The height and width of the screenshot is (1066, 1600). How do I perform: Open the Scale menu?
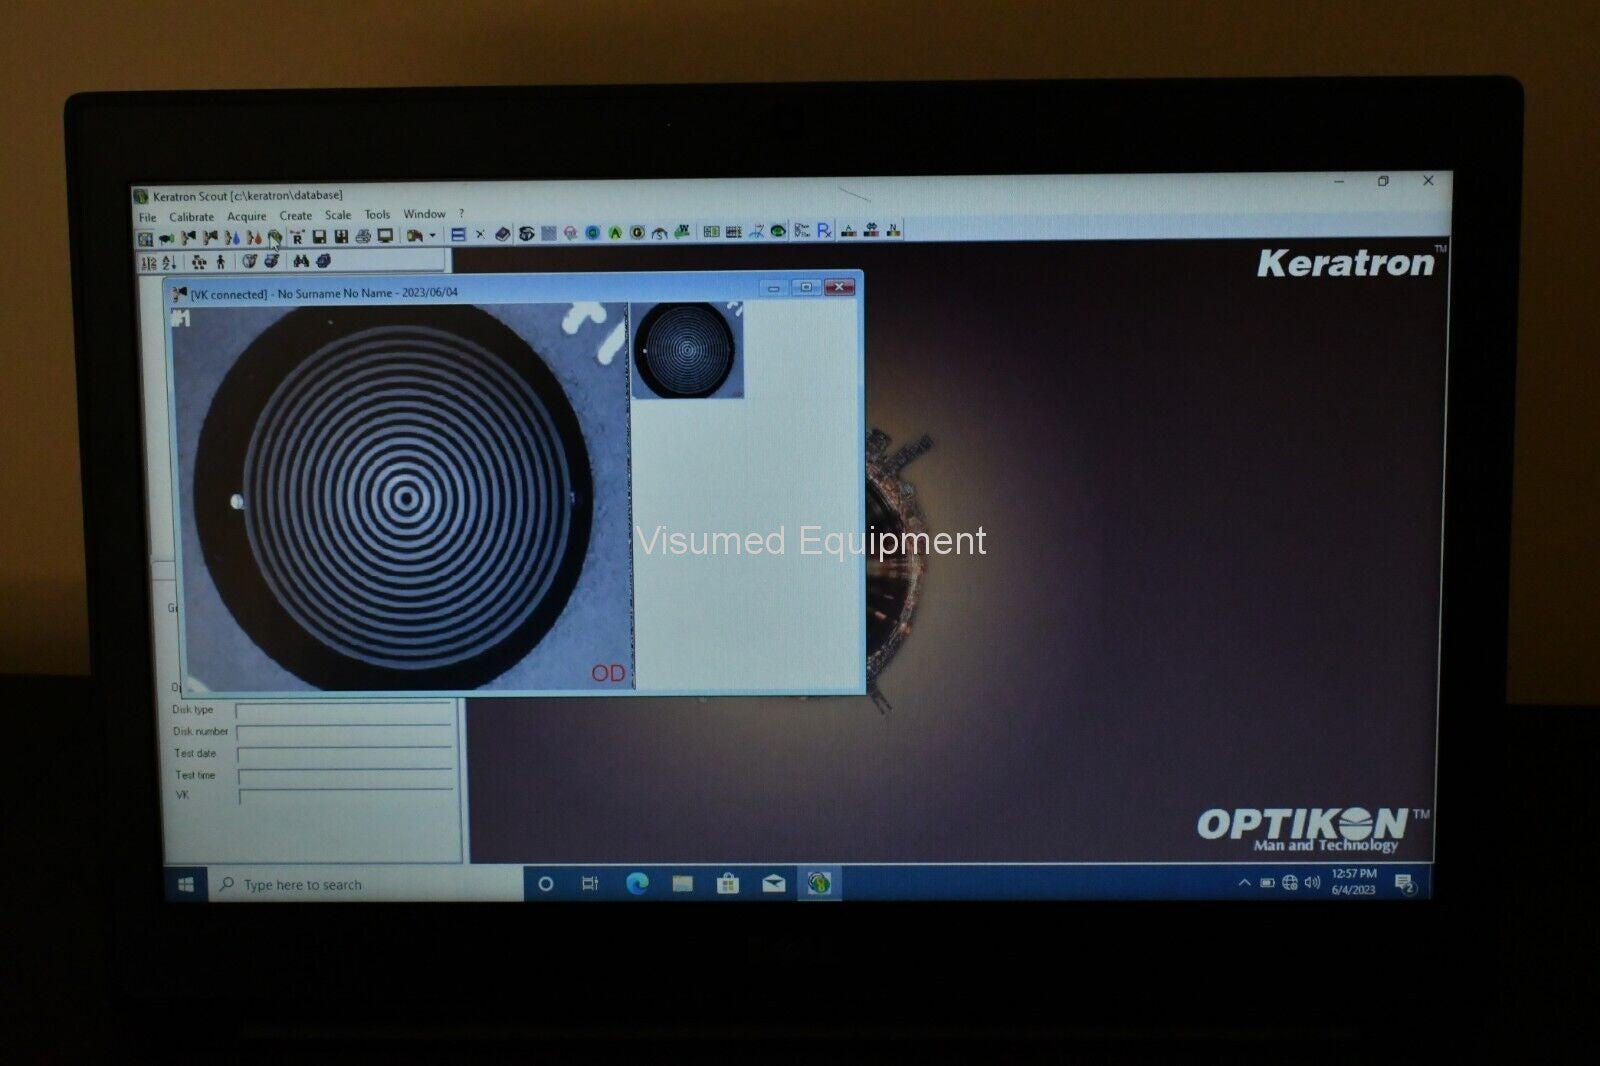338,215
